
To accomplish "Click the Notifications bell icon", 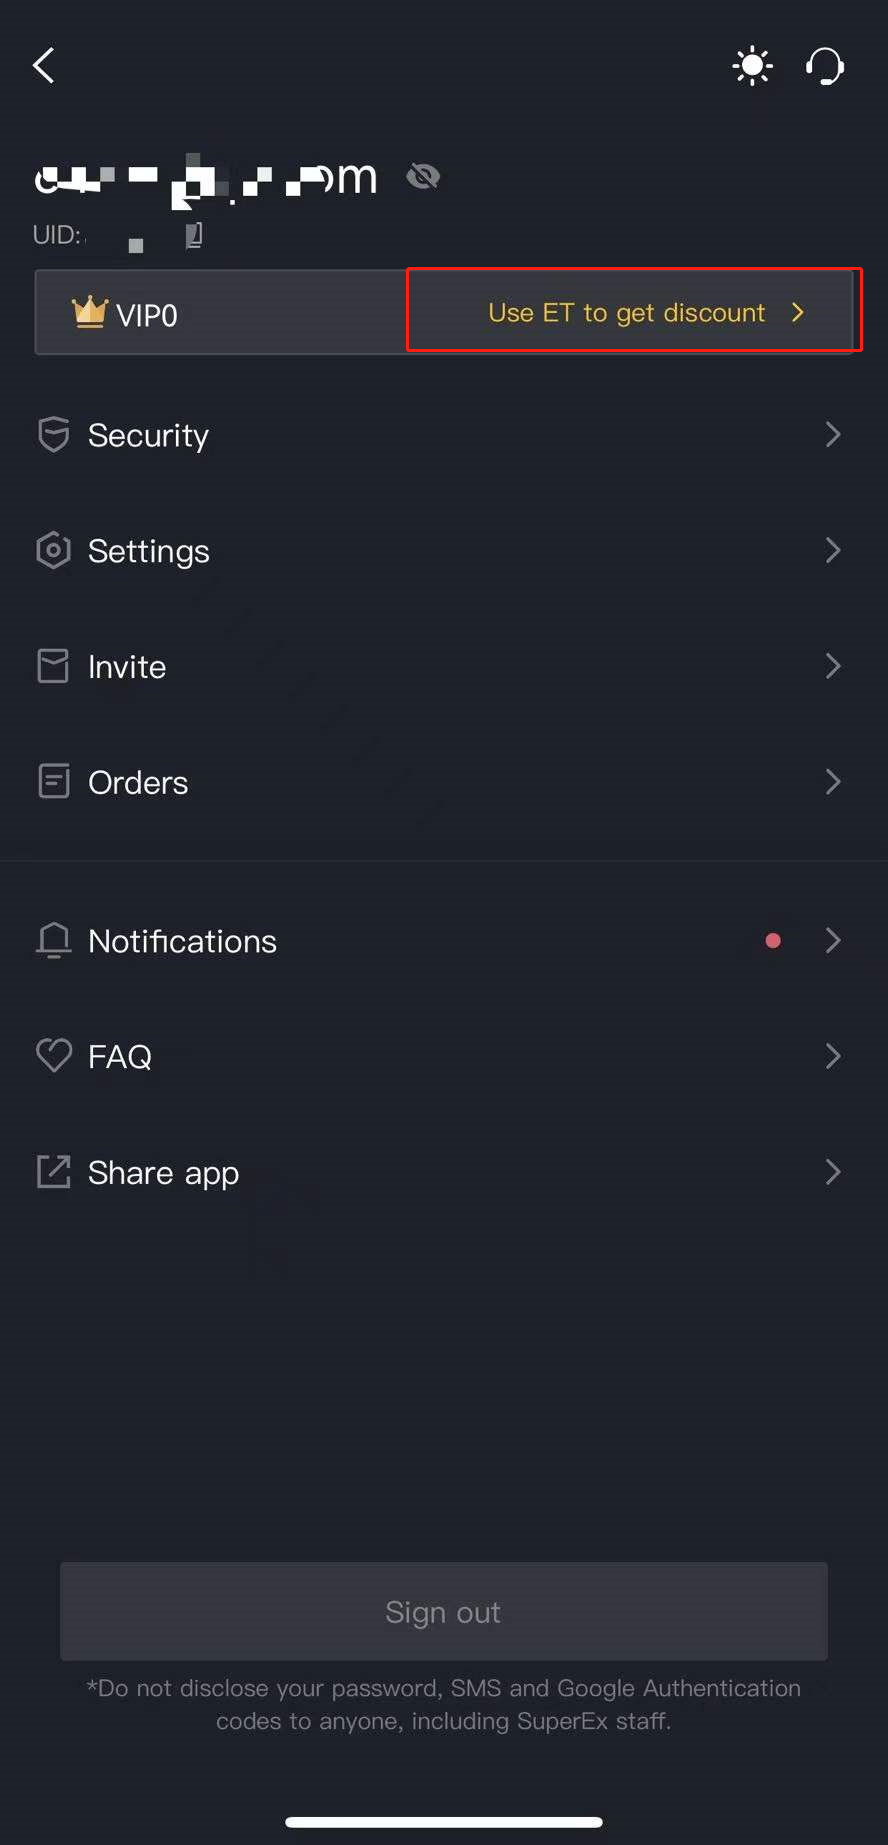I will point(53,941).
